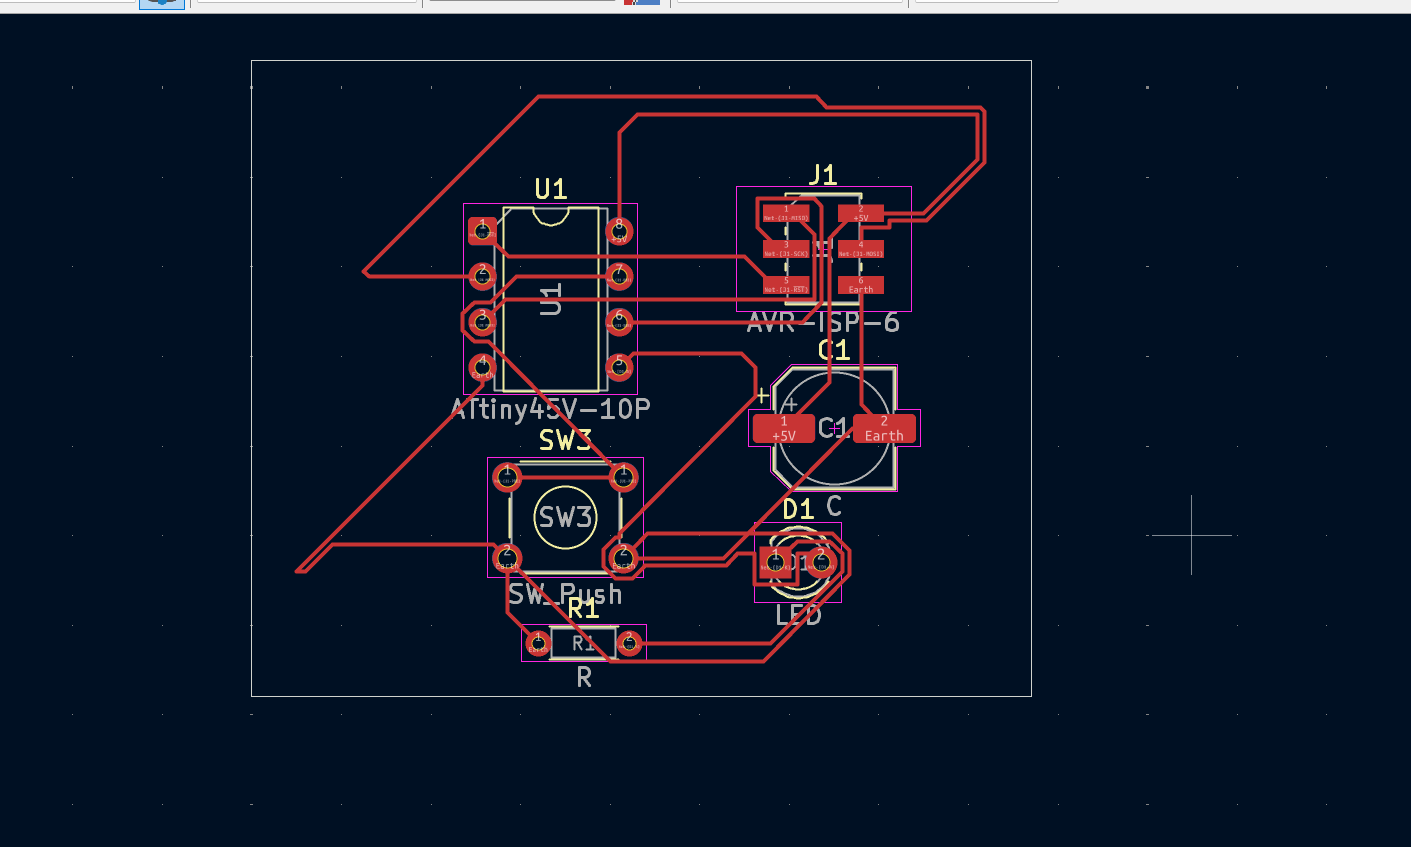Screen dimensions: 1411x847
Task: Select J1 pad 2 labeled +5V
Action: pyautogui.click(x=860, y=213)
